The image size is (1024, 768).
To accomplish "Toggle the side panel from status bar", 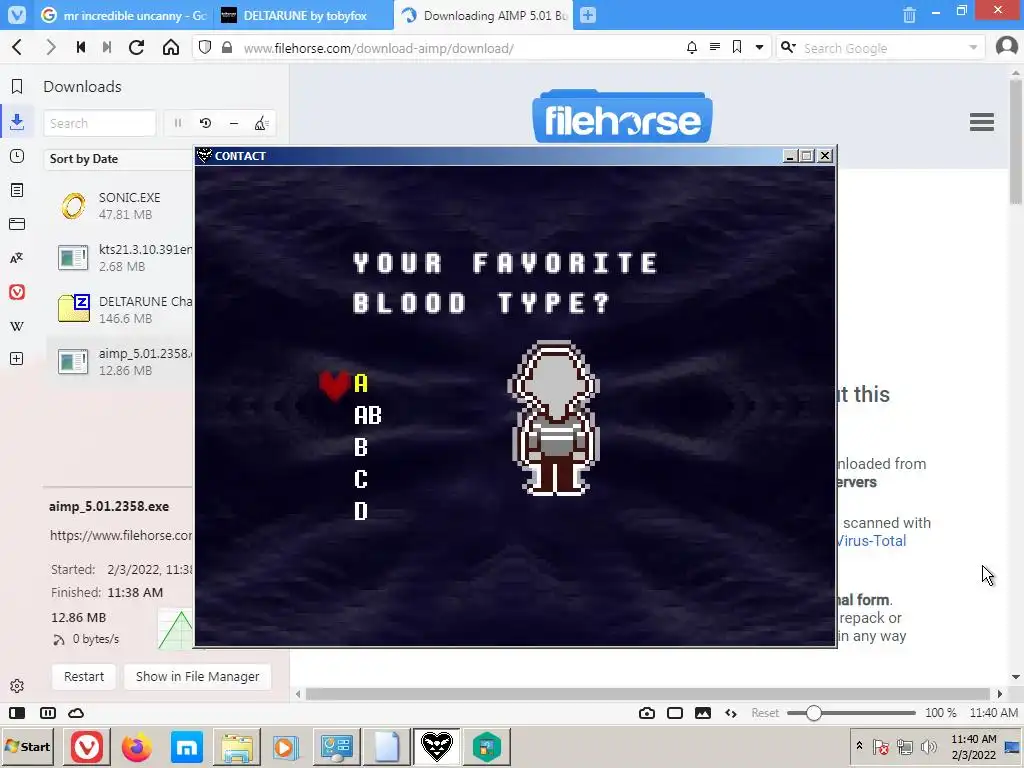I will point(17,712).
